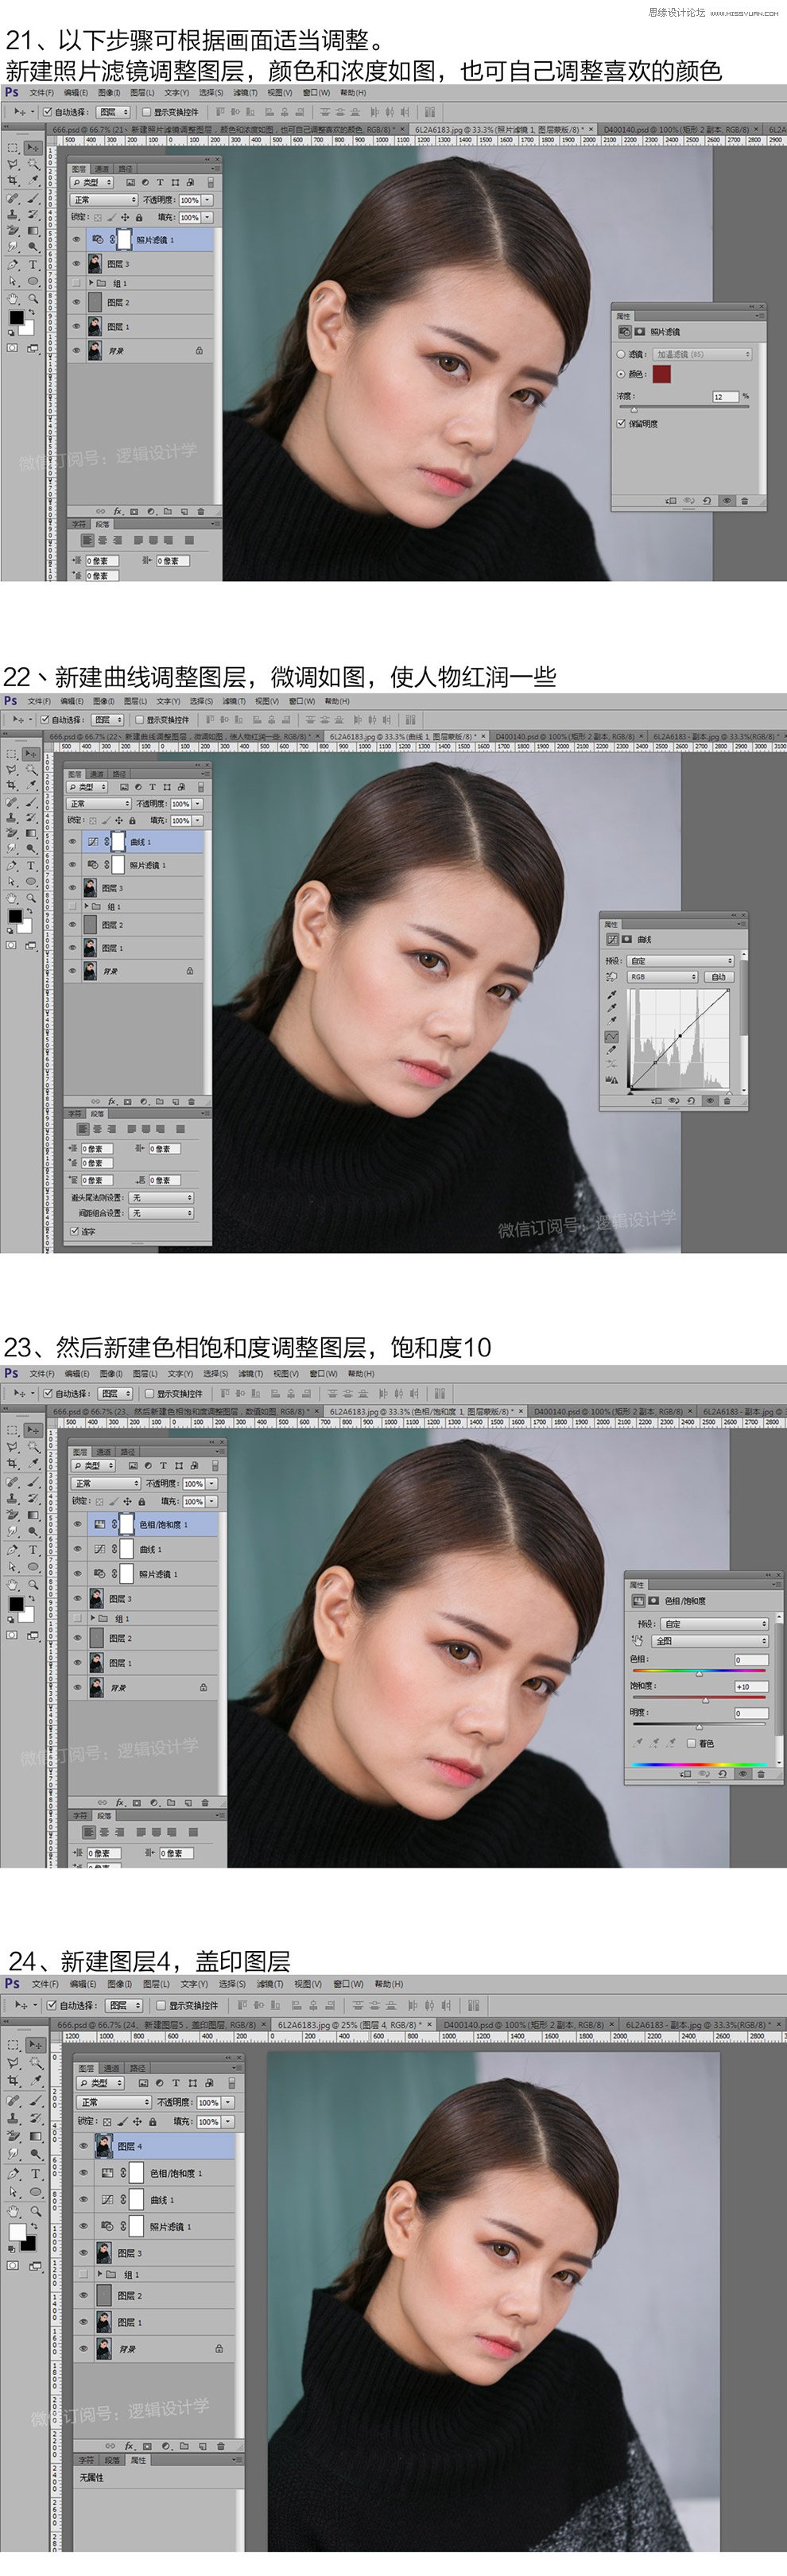Click new group folder icon in step 24 panel
The height and width of the screenshot is (2576, 787).
click(x=184, y=2446)
